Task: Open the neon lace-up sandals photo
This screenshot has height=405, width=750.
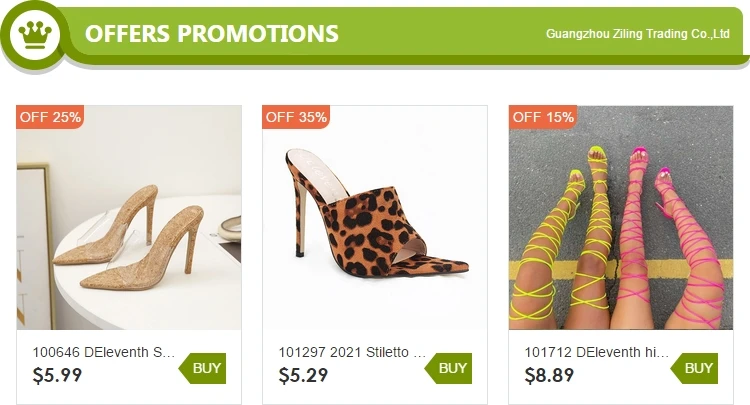Action: 621,218
